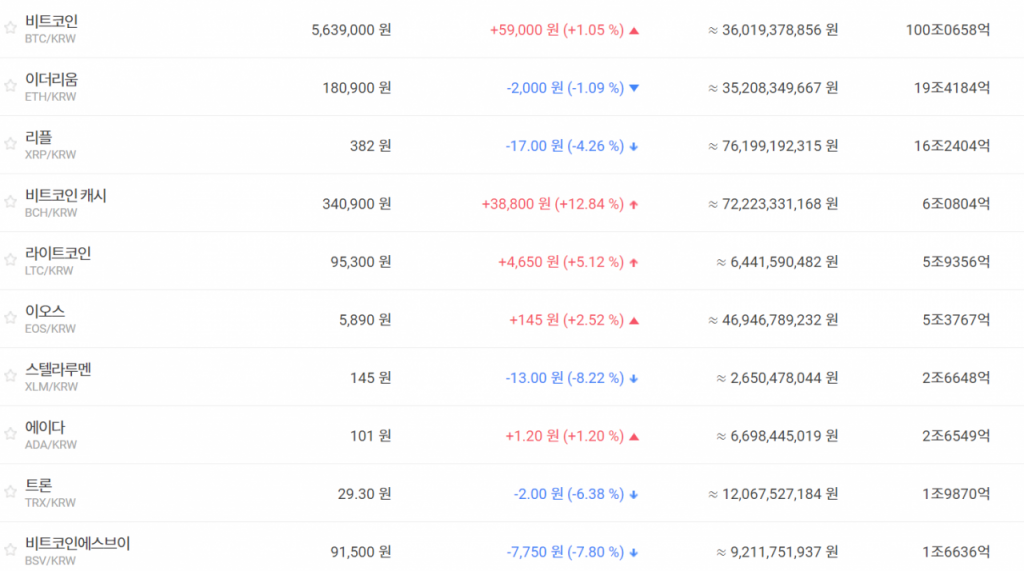Viewport: 1024px width, 571px height.
Task: Favorite the 트론 TRX/KRW listing
Action: coord(10,493)
